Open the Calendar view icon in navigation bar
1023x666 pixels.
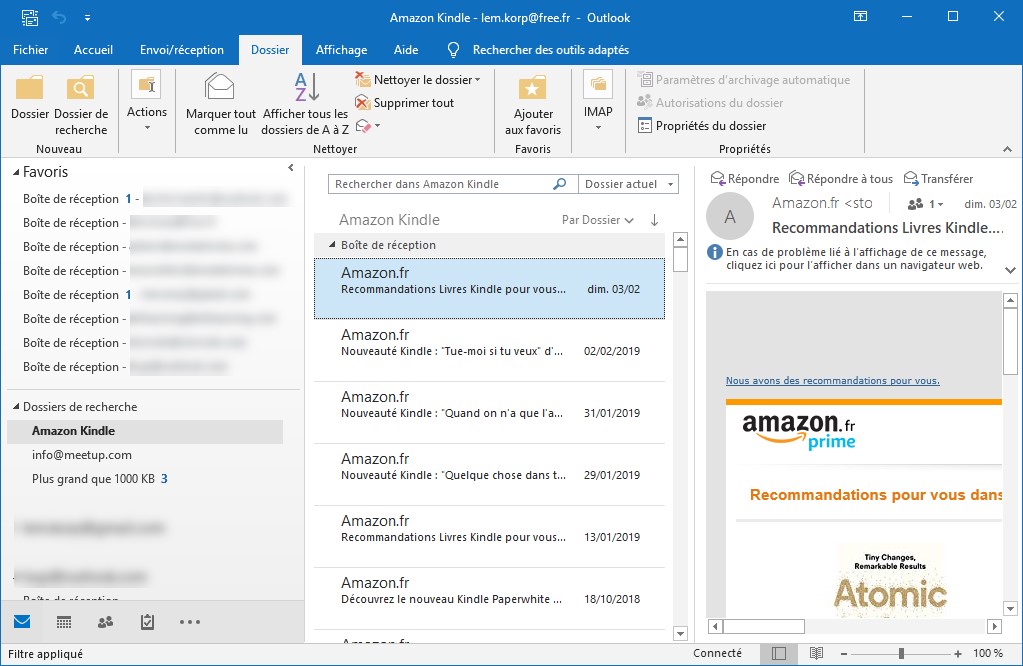(x=64, y=622)
